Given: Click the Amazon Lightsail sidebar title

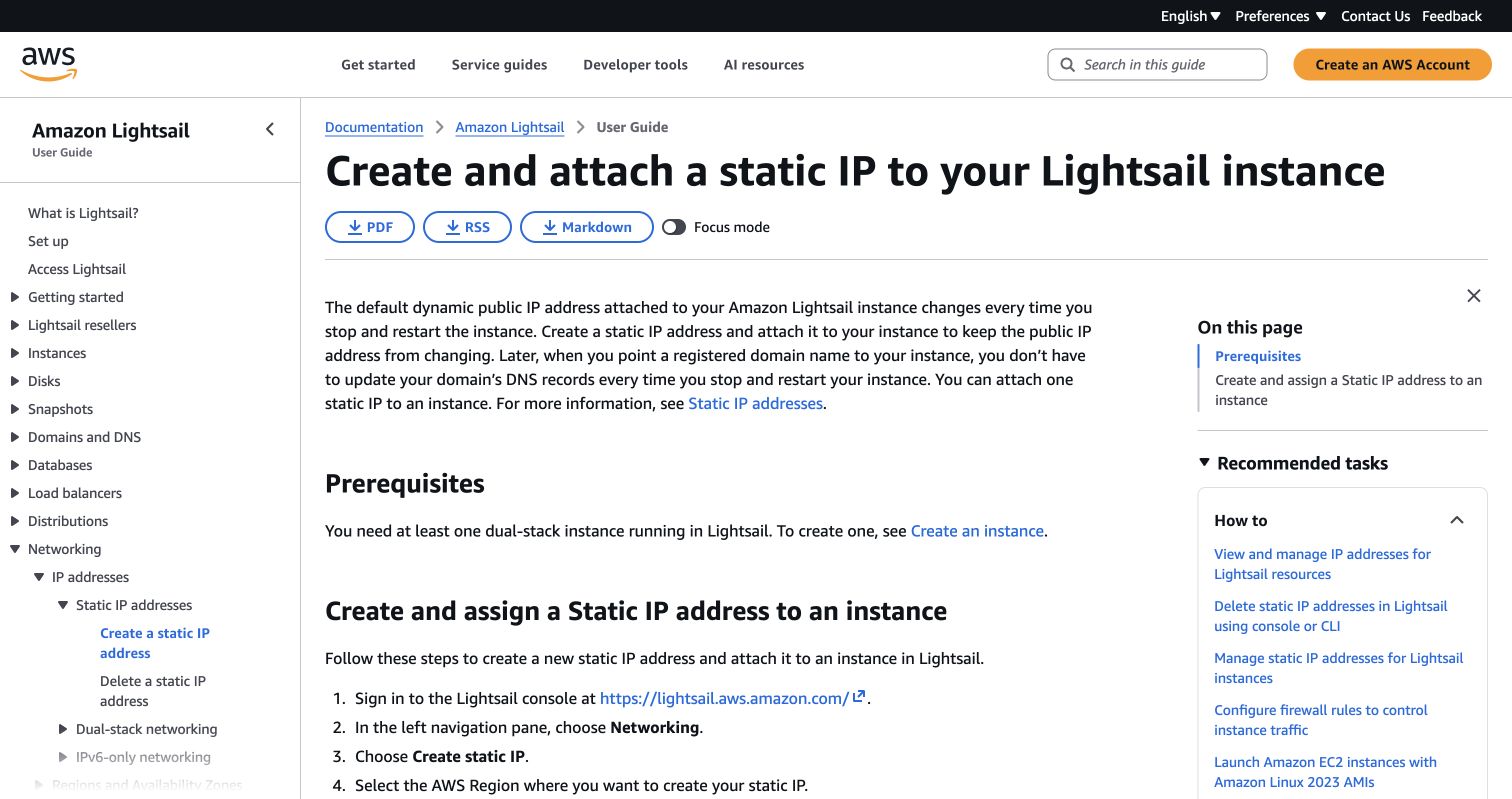Looking at the screenshot, I should point(110,130).
